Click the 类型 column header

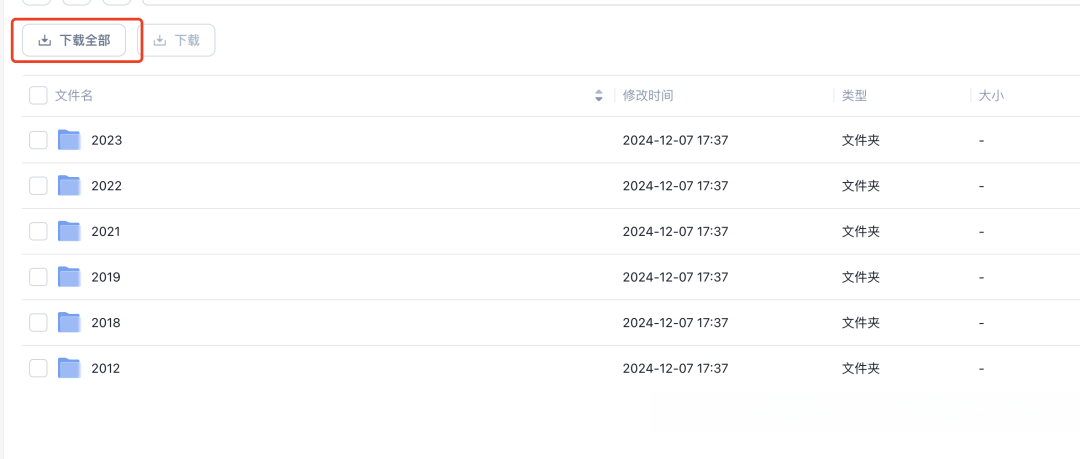(854, 96)
